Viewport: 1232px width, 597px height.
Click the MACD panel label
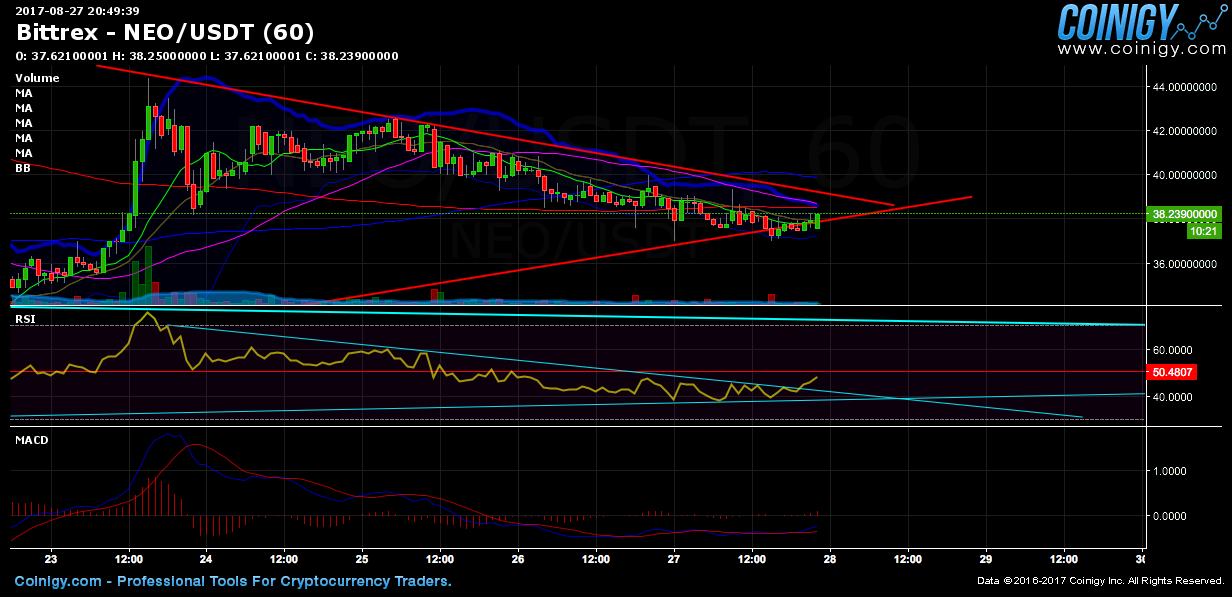(31, 439)
